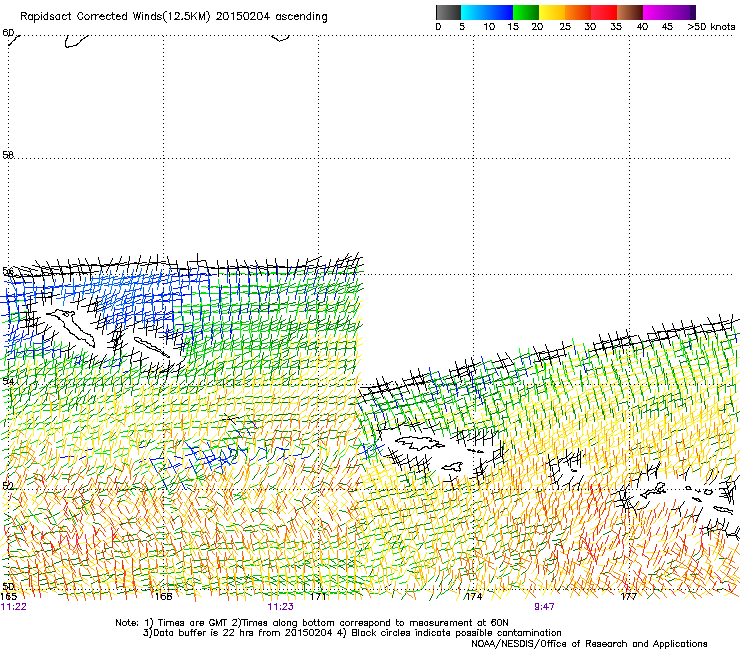The height and width of the screenshot is (650, 740).
Task: Click the orange 25-30 knots legend swatch
Action: (x=578, y=12)
